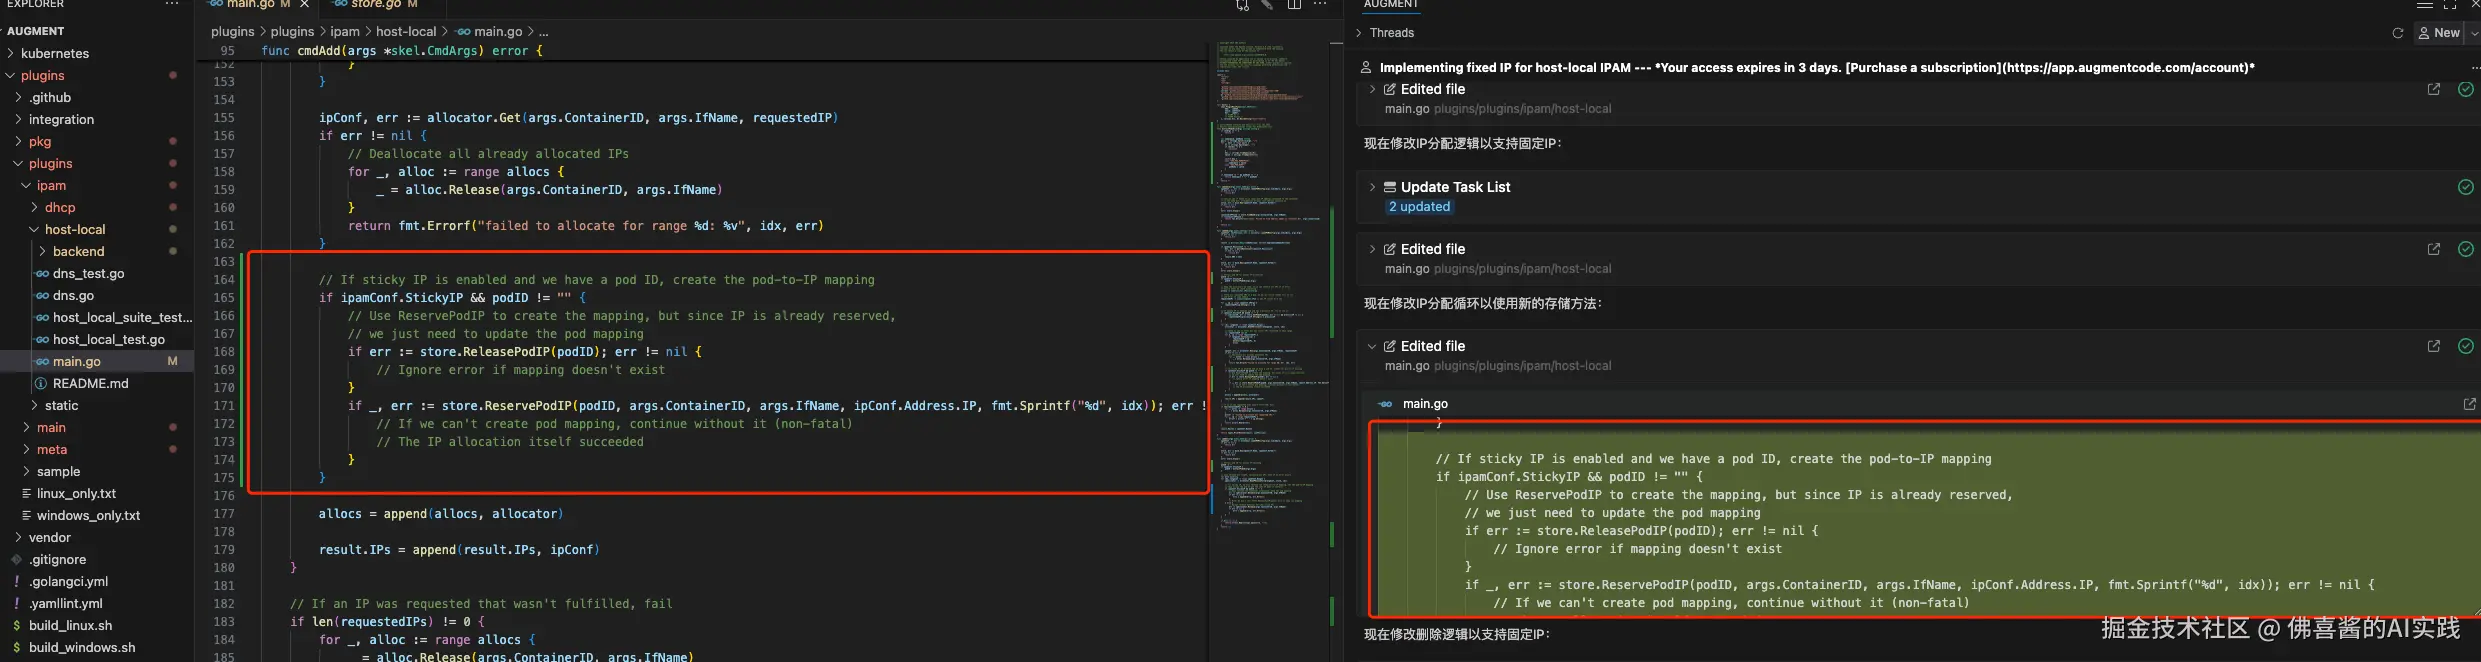Collapse the AUGMENT workspace section header
The image size is (2481, 662).
[97, 31]
